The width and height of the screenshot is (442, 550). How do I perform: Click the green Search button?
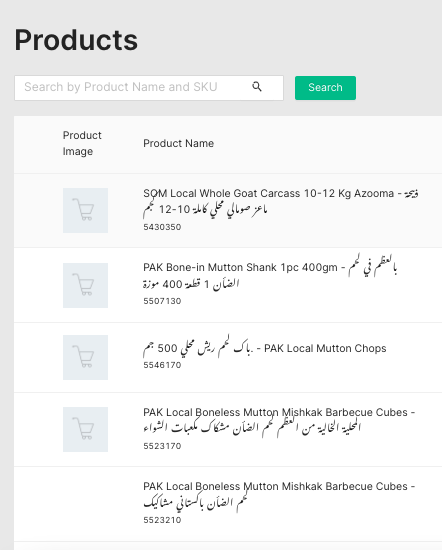[x=325, y=88]
